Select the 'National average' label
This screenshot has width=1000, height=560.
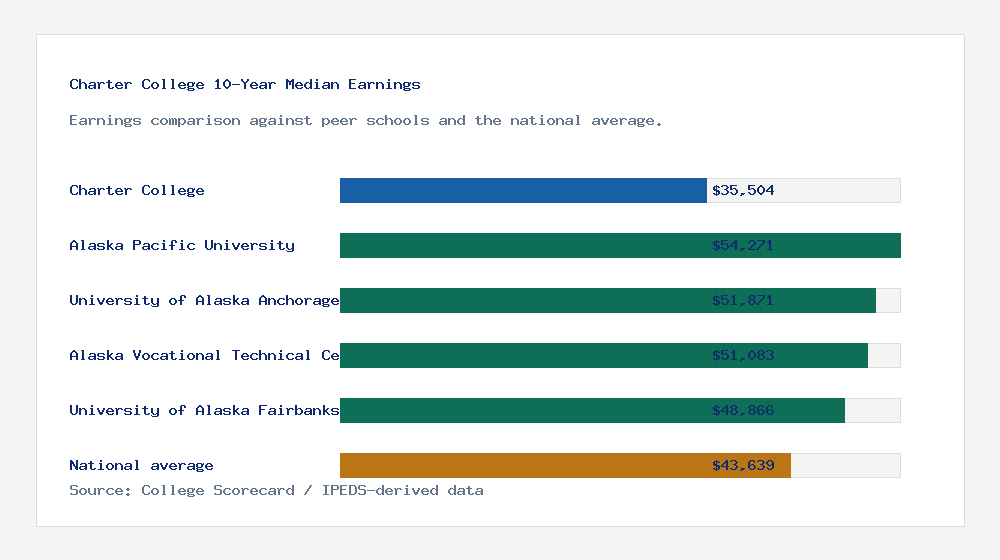[x=141, y=465]
